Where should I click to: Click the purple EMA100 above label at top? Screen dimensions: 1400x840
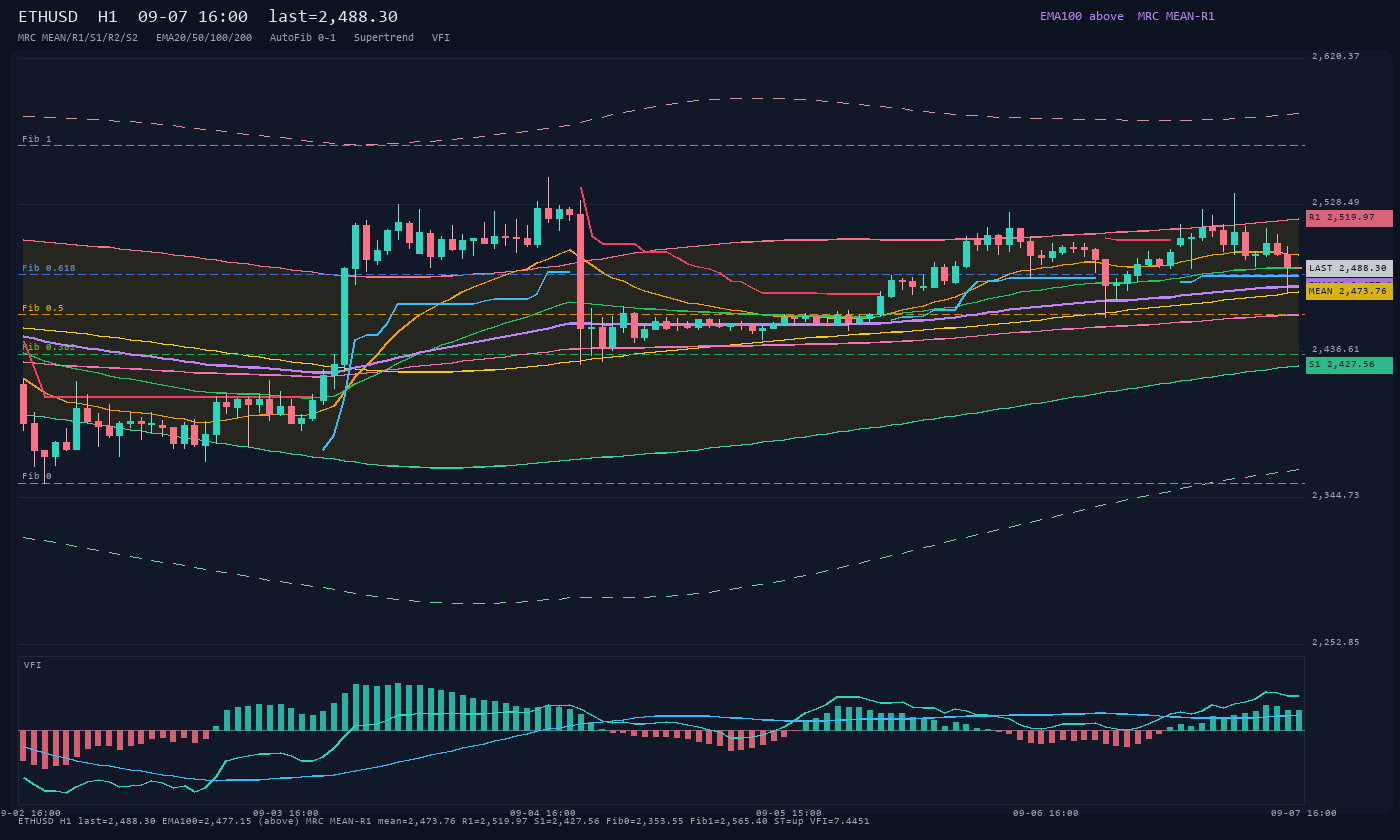tap(1082, 16)
